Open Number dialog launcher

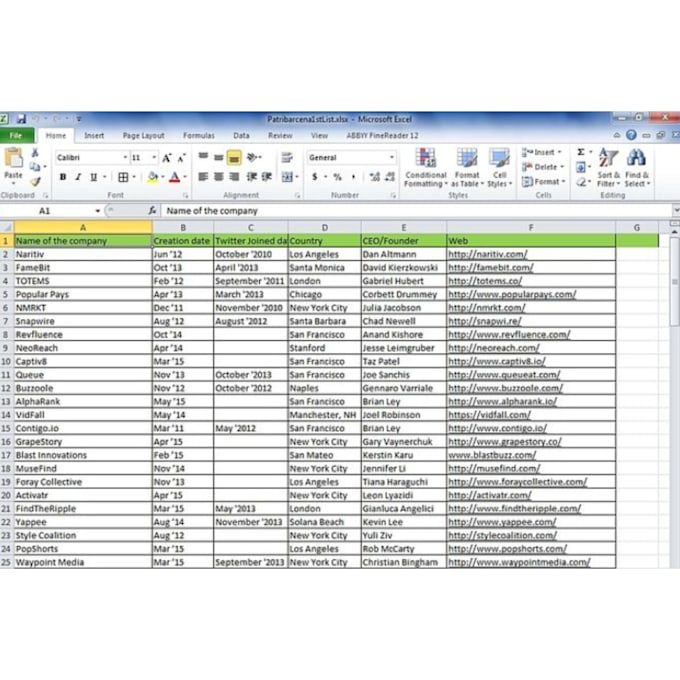pyautogui.click(x=393, y=196)
